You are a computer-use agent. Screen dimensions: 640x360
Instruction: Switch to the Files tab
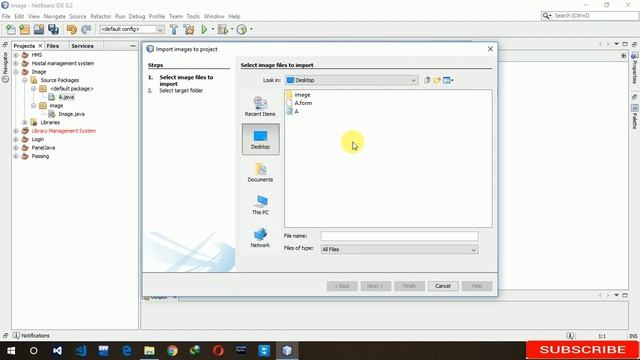click(x=53, y=46)
